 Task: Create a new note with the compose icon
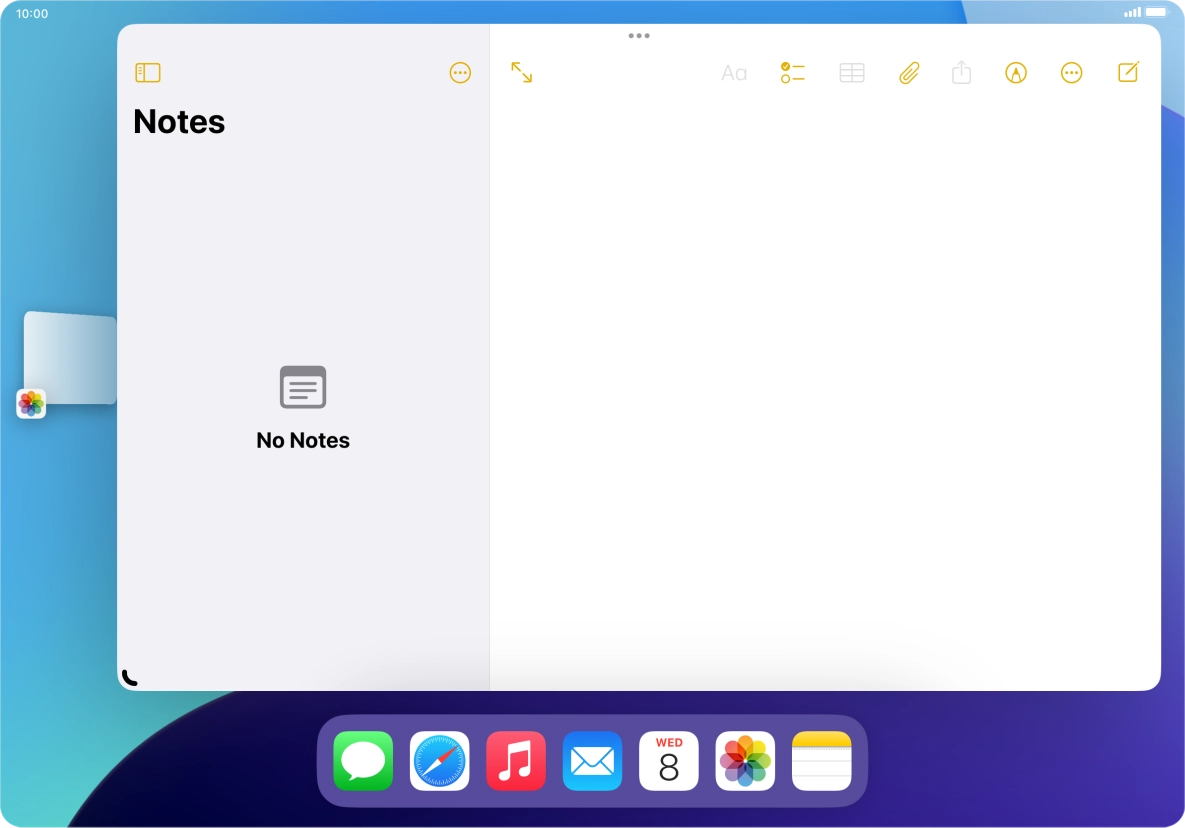click(1128, 72)
